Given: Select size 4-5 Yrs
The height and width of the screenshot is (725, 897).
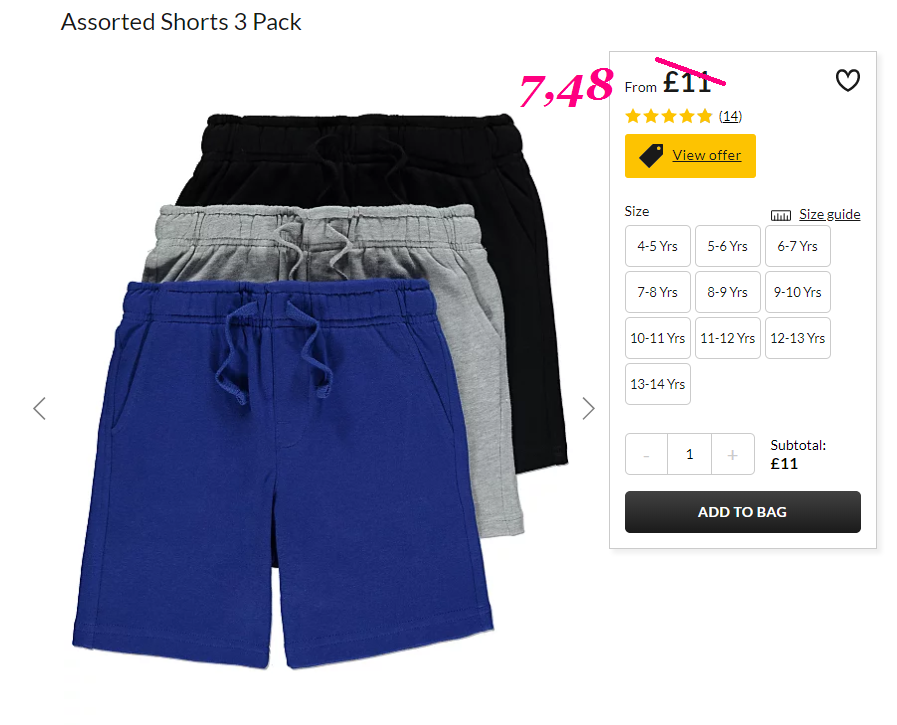Looking at the screenshot, I should point(658,246).
